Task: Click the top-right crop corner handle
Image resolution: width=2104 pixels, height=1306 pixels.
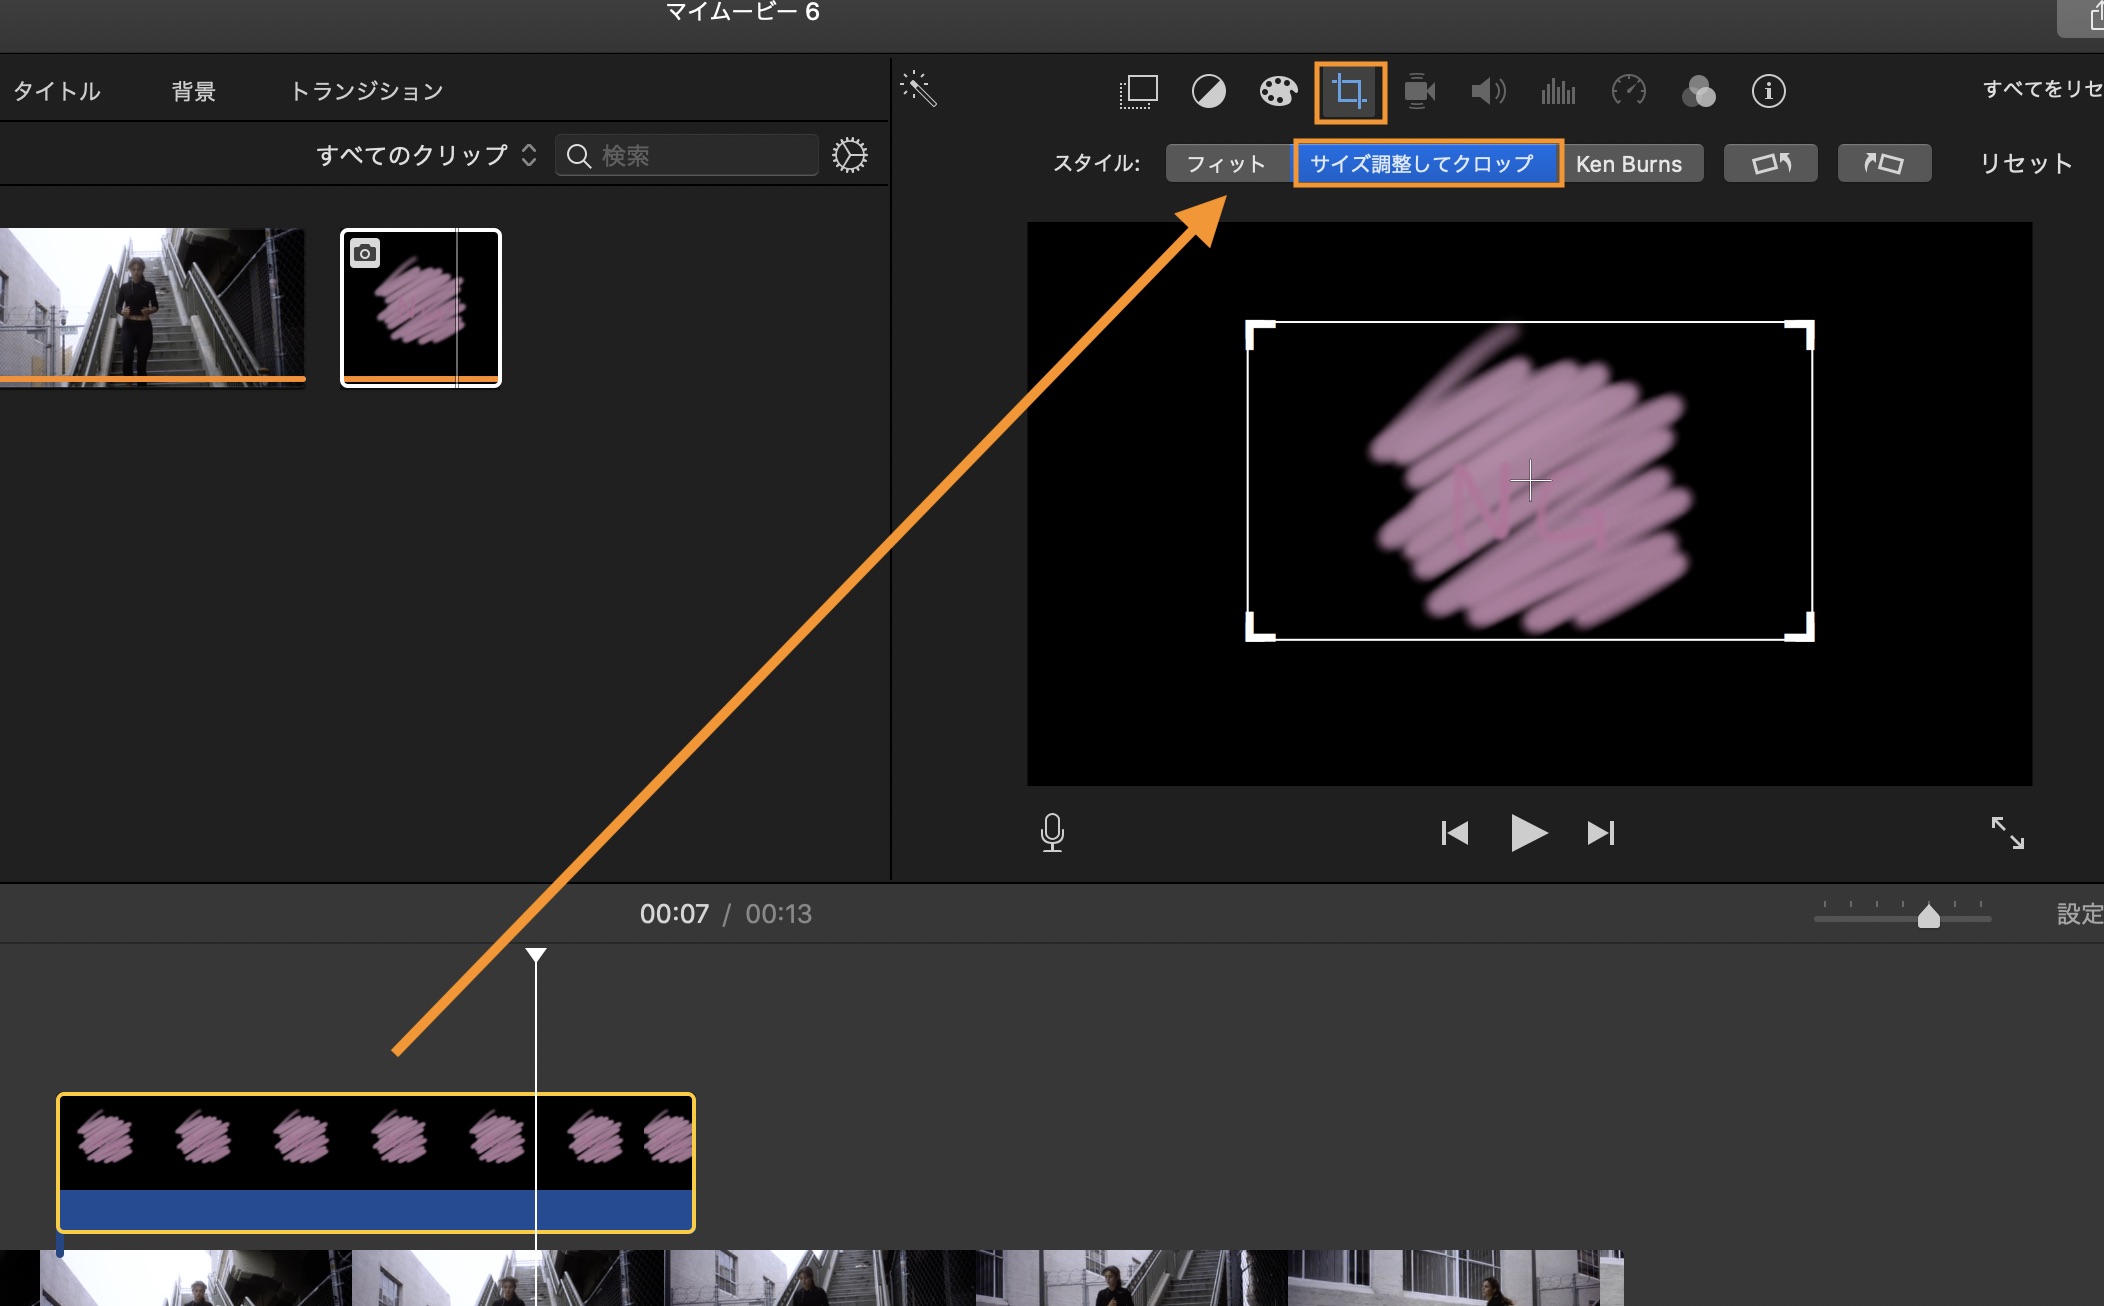Action: point(1800,334)
